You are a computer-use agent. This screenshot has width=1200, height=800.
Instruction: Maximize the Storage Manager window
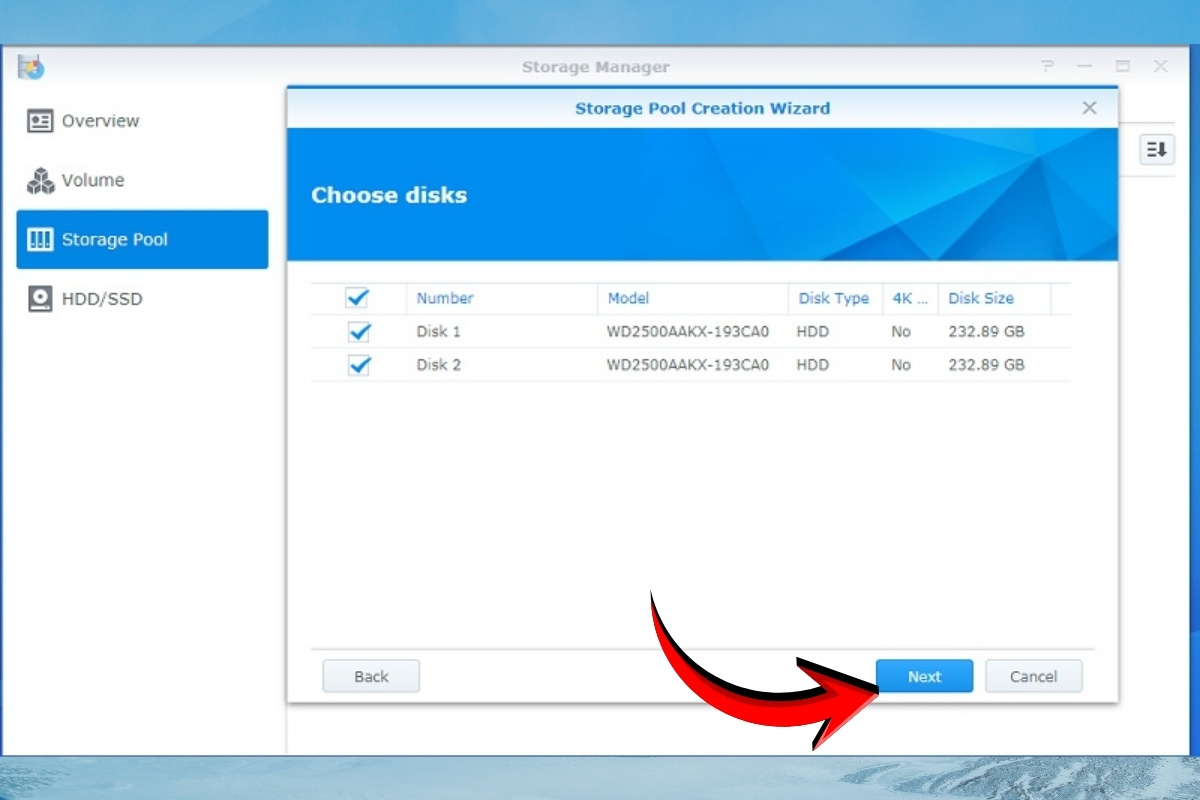tap(1123, 67)
